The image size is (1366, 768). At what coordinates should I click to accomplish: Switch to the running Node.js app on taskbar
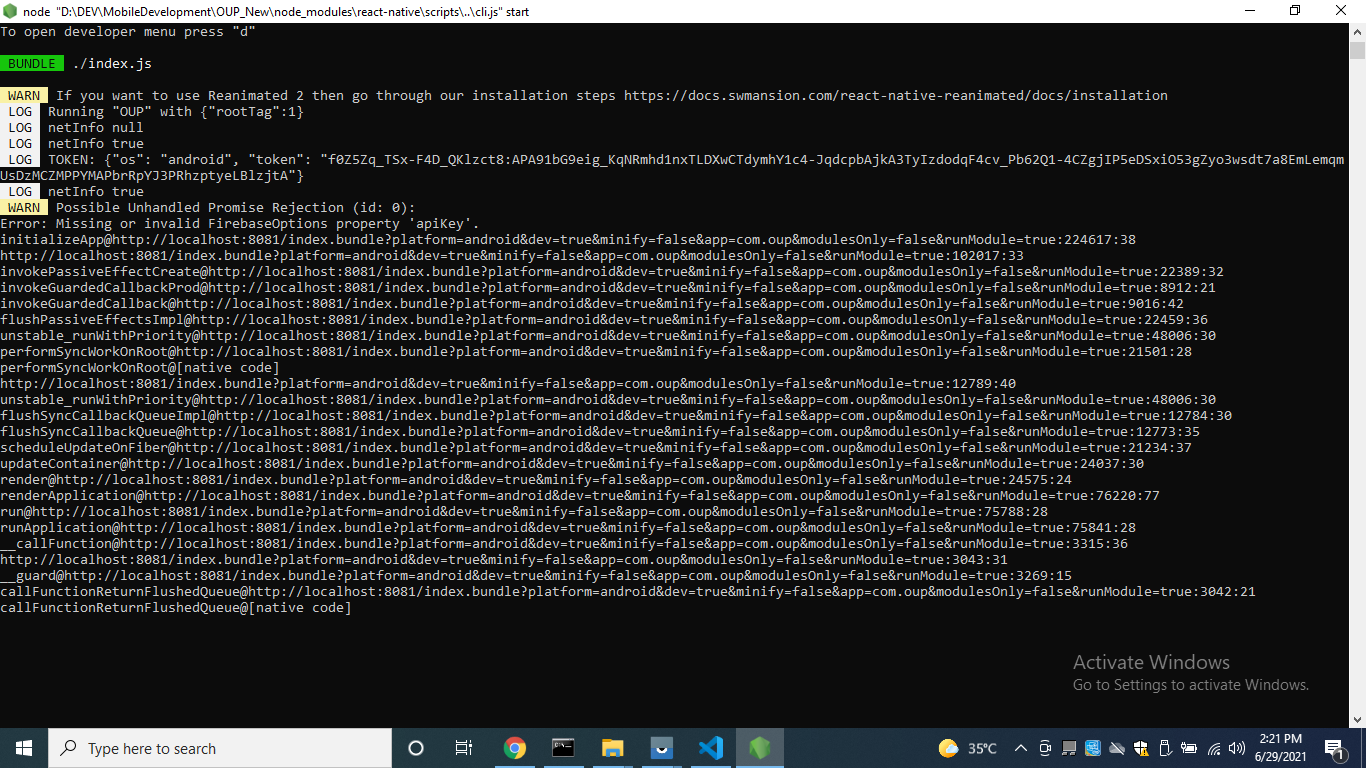[x=759, y=747]
